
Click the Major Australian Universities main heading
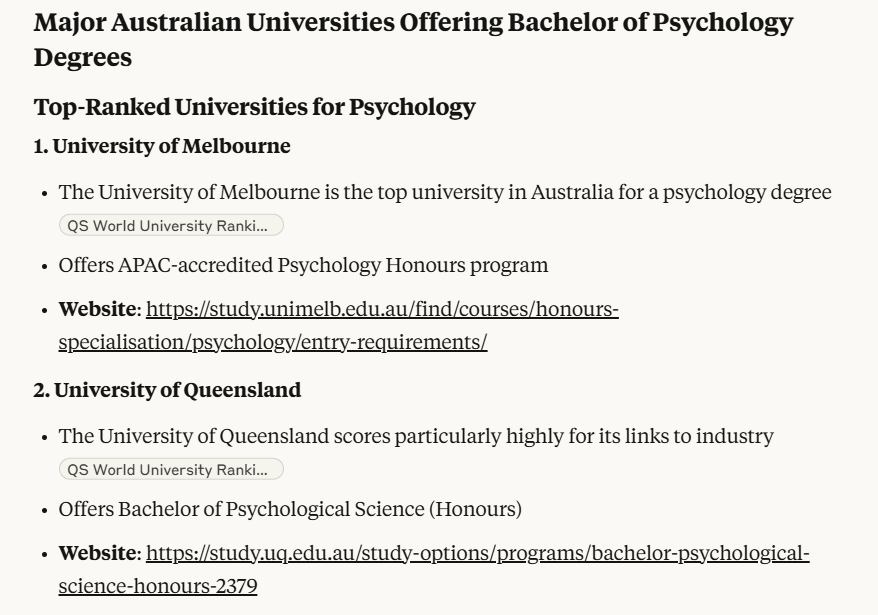(x=413, y=39)
